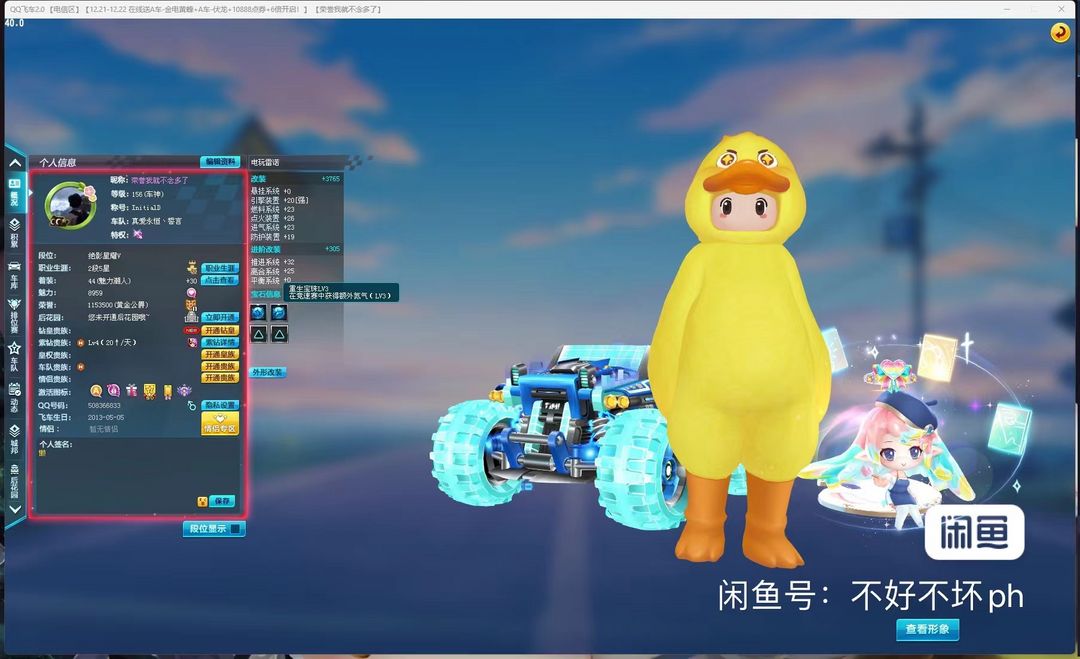The height and width of the screenshot is (659, 1080).
Task: Open the 车库 garage tab
Action: click(14, 274)
